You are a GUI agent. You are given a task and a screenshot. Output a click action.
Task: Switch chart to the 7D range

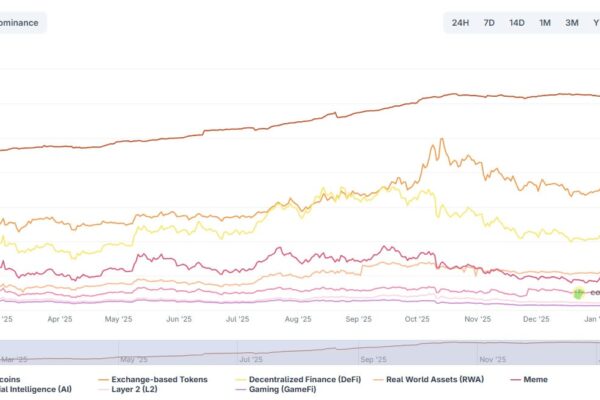489,22
